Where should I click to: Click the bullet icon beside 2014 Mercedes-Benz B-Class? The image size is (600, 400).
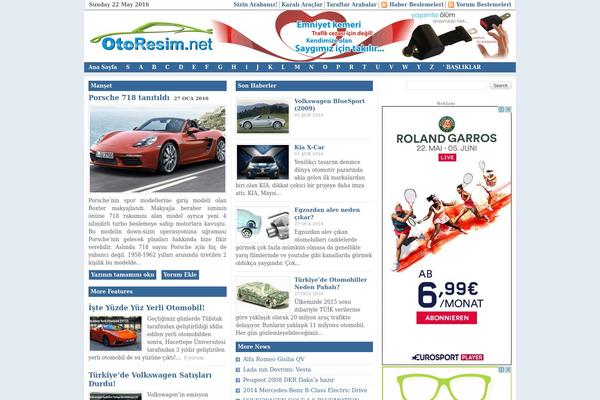(x=238, y=390)
